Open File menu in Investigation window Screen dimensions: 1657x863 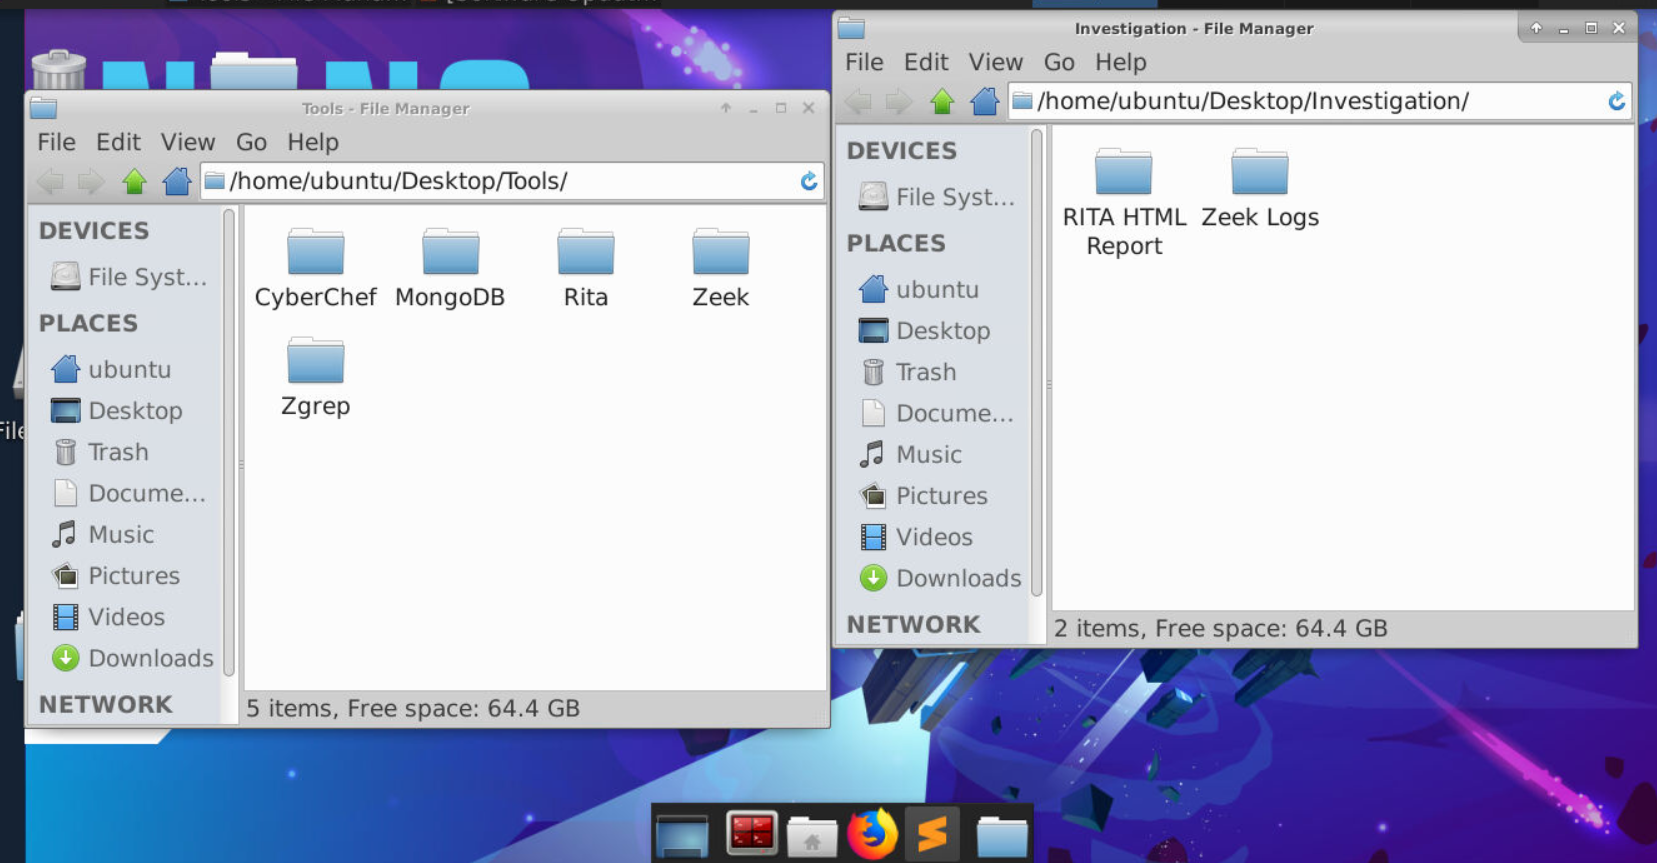864,62
